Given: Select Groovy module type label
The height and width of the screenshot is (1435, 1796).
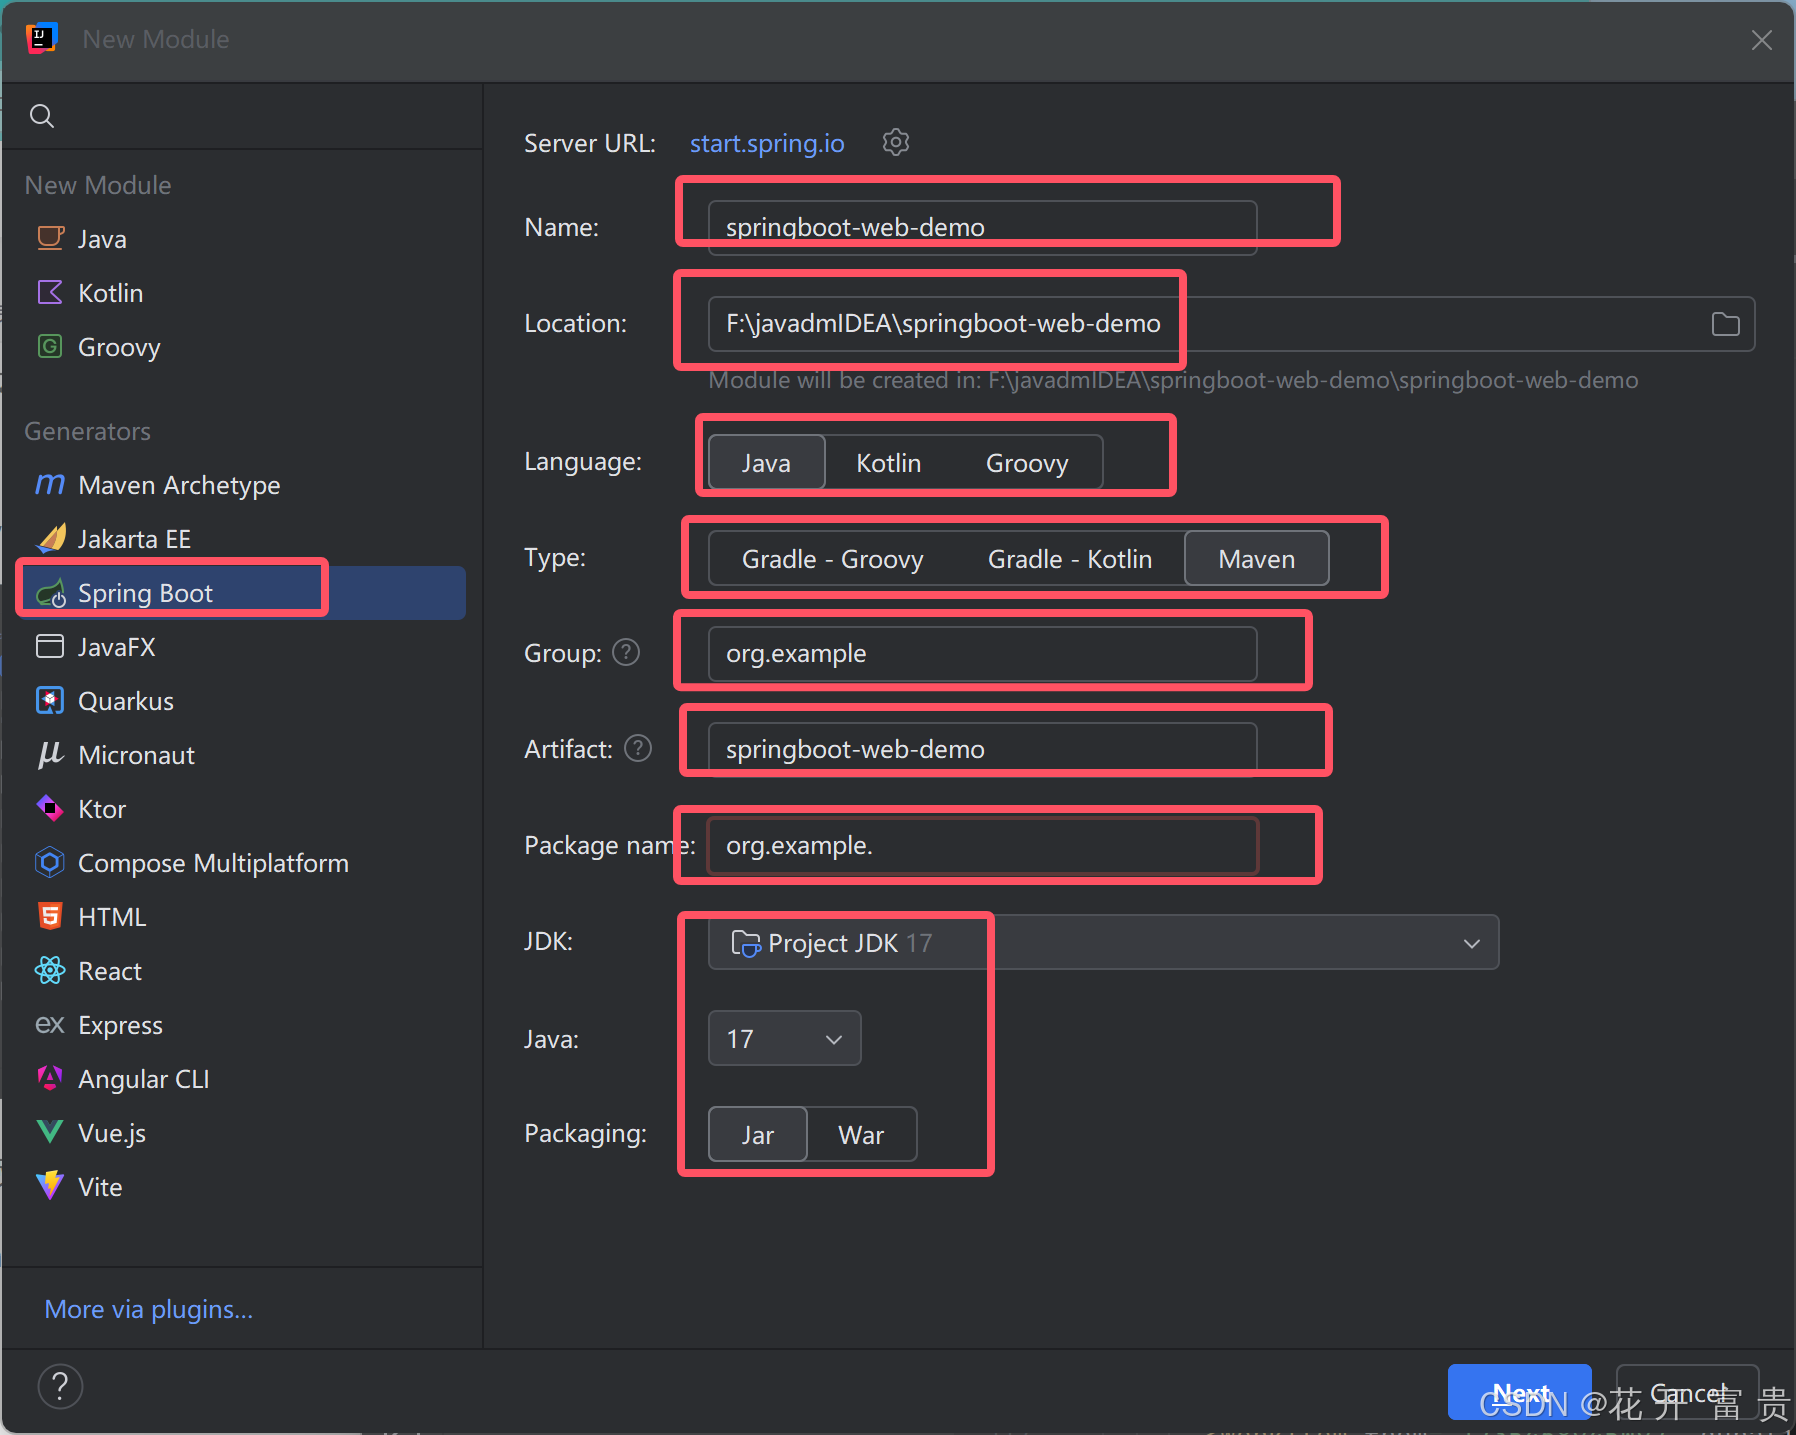Looking at the screenshot, I should [x=119, y=346].
